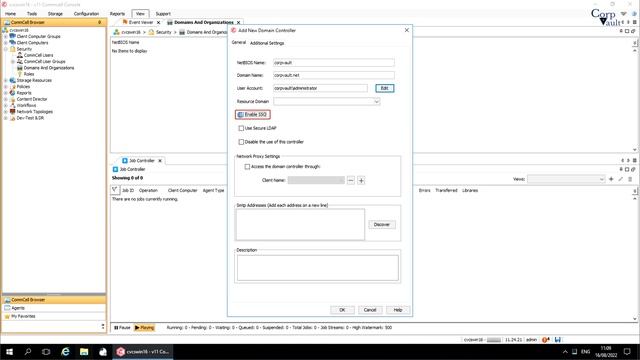Image resolution: width=640 pixels, height=360 pixels.
Task: Click minus button beside Client name
Action: tap(351, 180)
